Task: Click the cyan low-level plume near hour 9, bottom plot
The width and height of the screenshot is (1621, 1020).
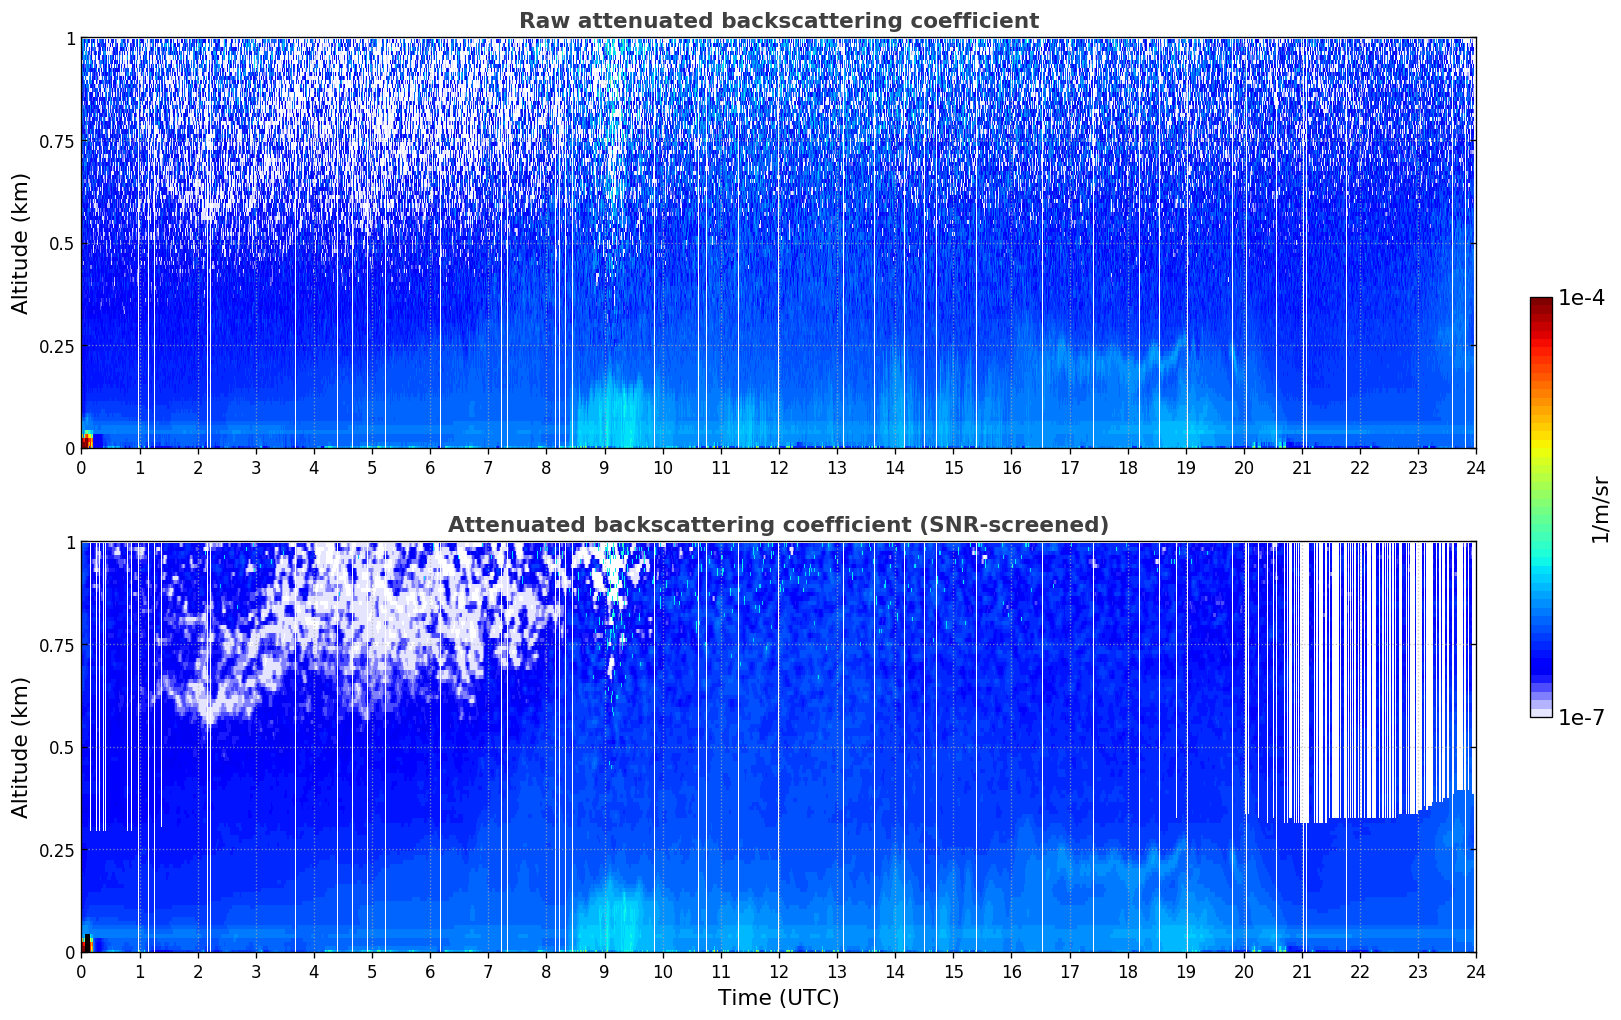Action: click(615, 916)
